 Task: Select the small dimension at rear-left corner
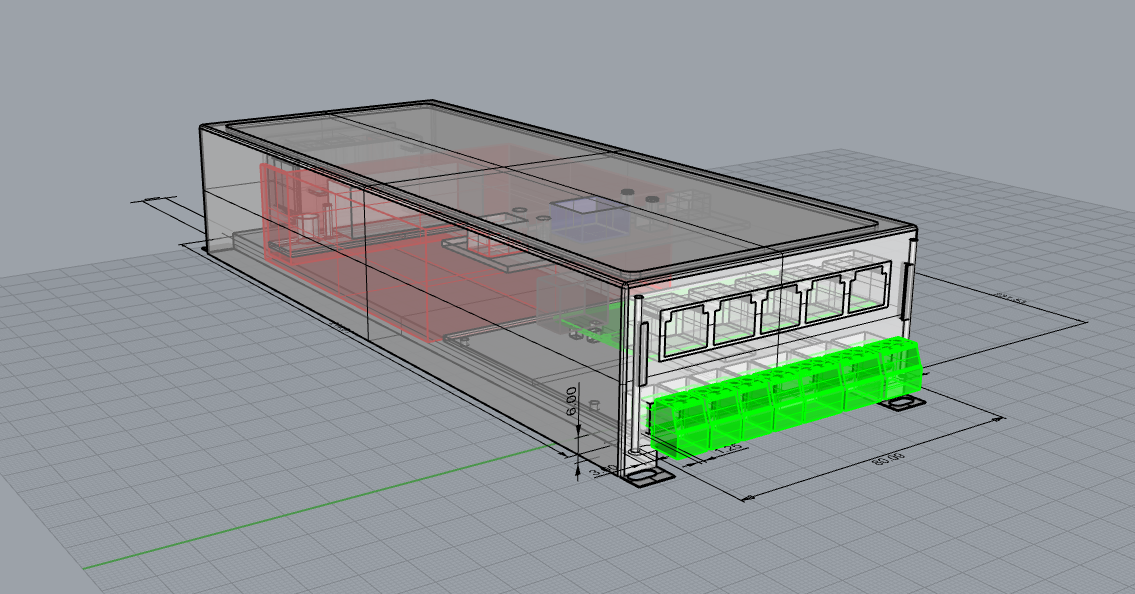[154, 200]
